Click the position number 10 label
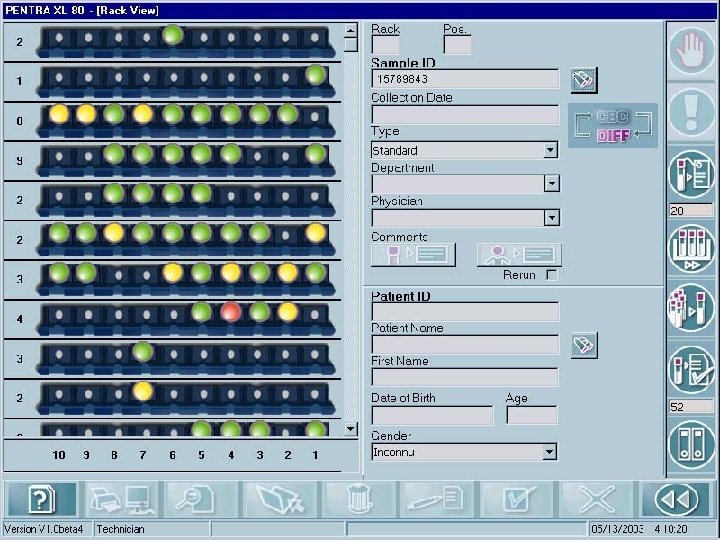Viewport: 720px width, 540px height. 59,455
